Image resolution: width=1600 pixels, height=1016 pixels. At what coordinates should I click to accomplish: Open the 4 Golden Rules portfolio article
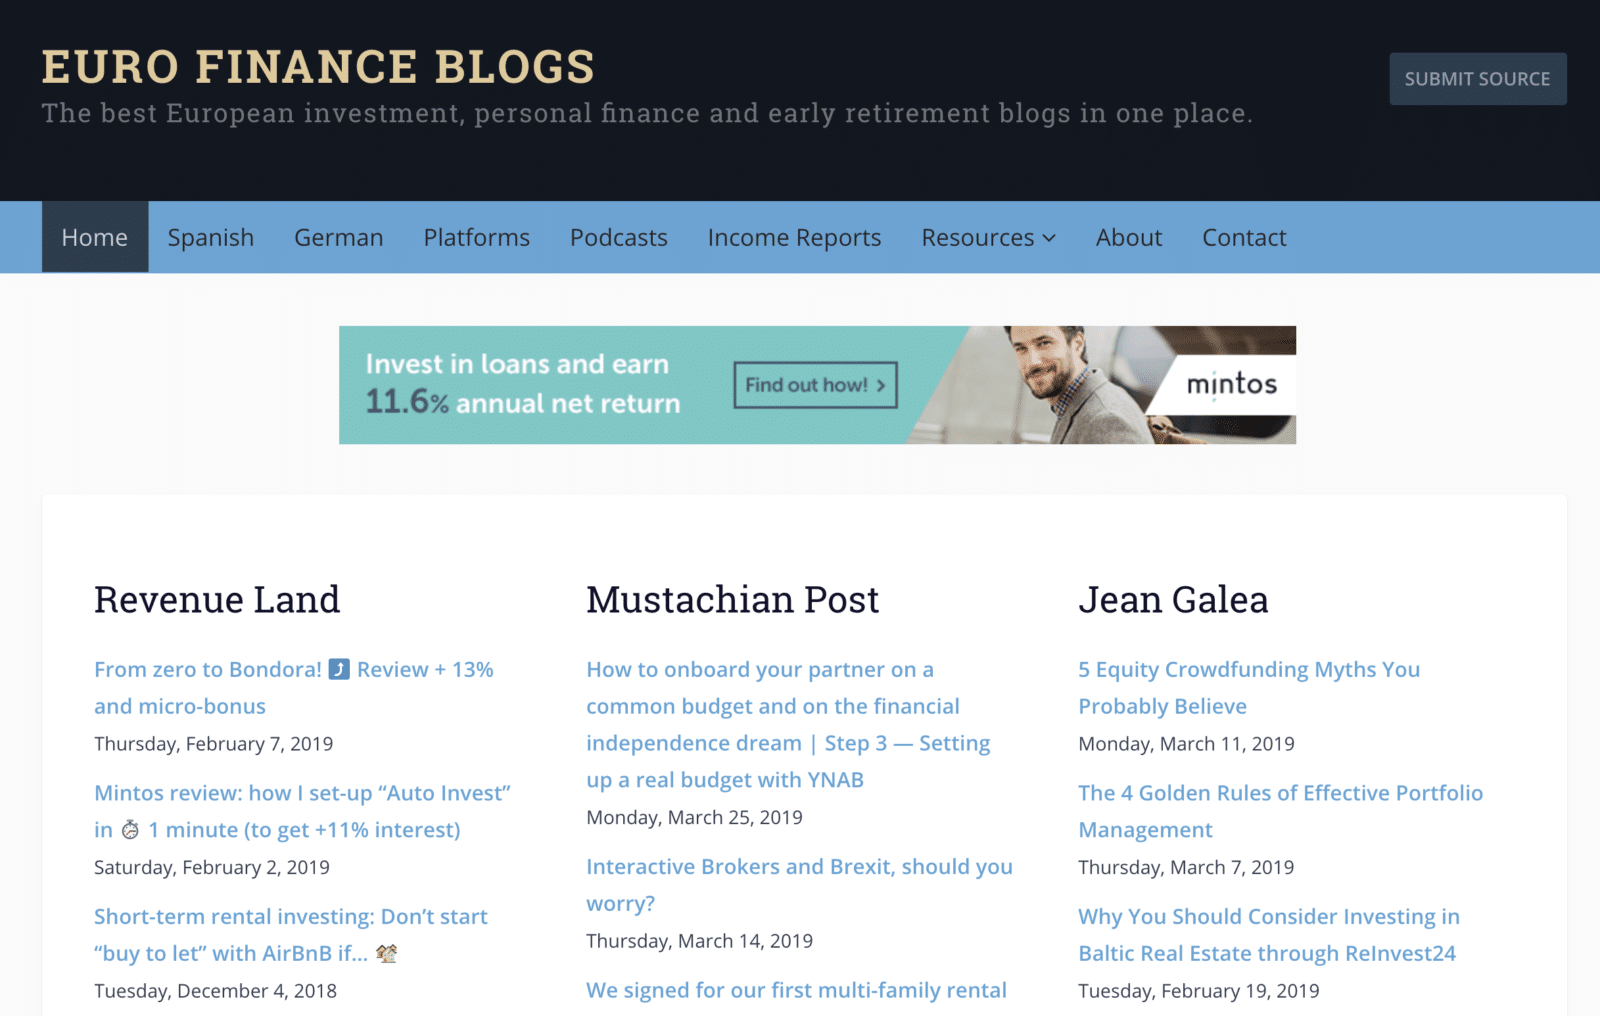pos(1280,793)
